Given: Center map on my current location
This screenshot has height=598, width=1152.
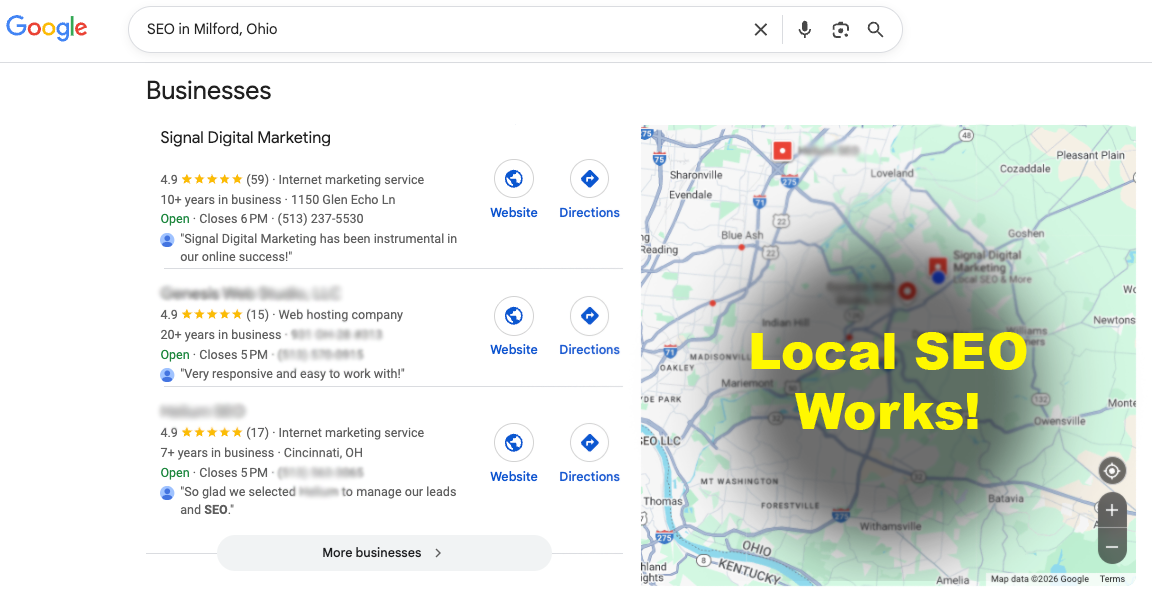Looking at the screenshot, I should coord(1112,471).
